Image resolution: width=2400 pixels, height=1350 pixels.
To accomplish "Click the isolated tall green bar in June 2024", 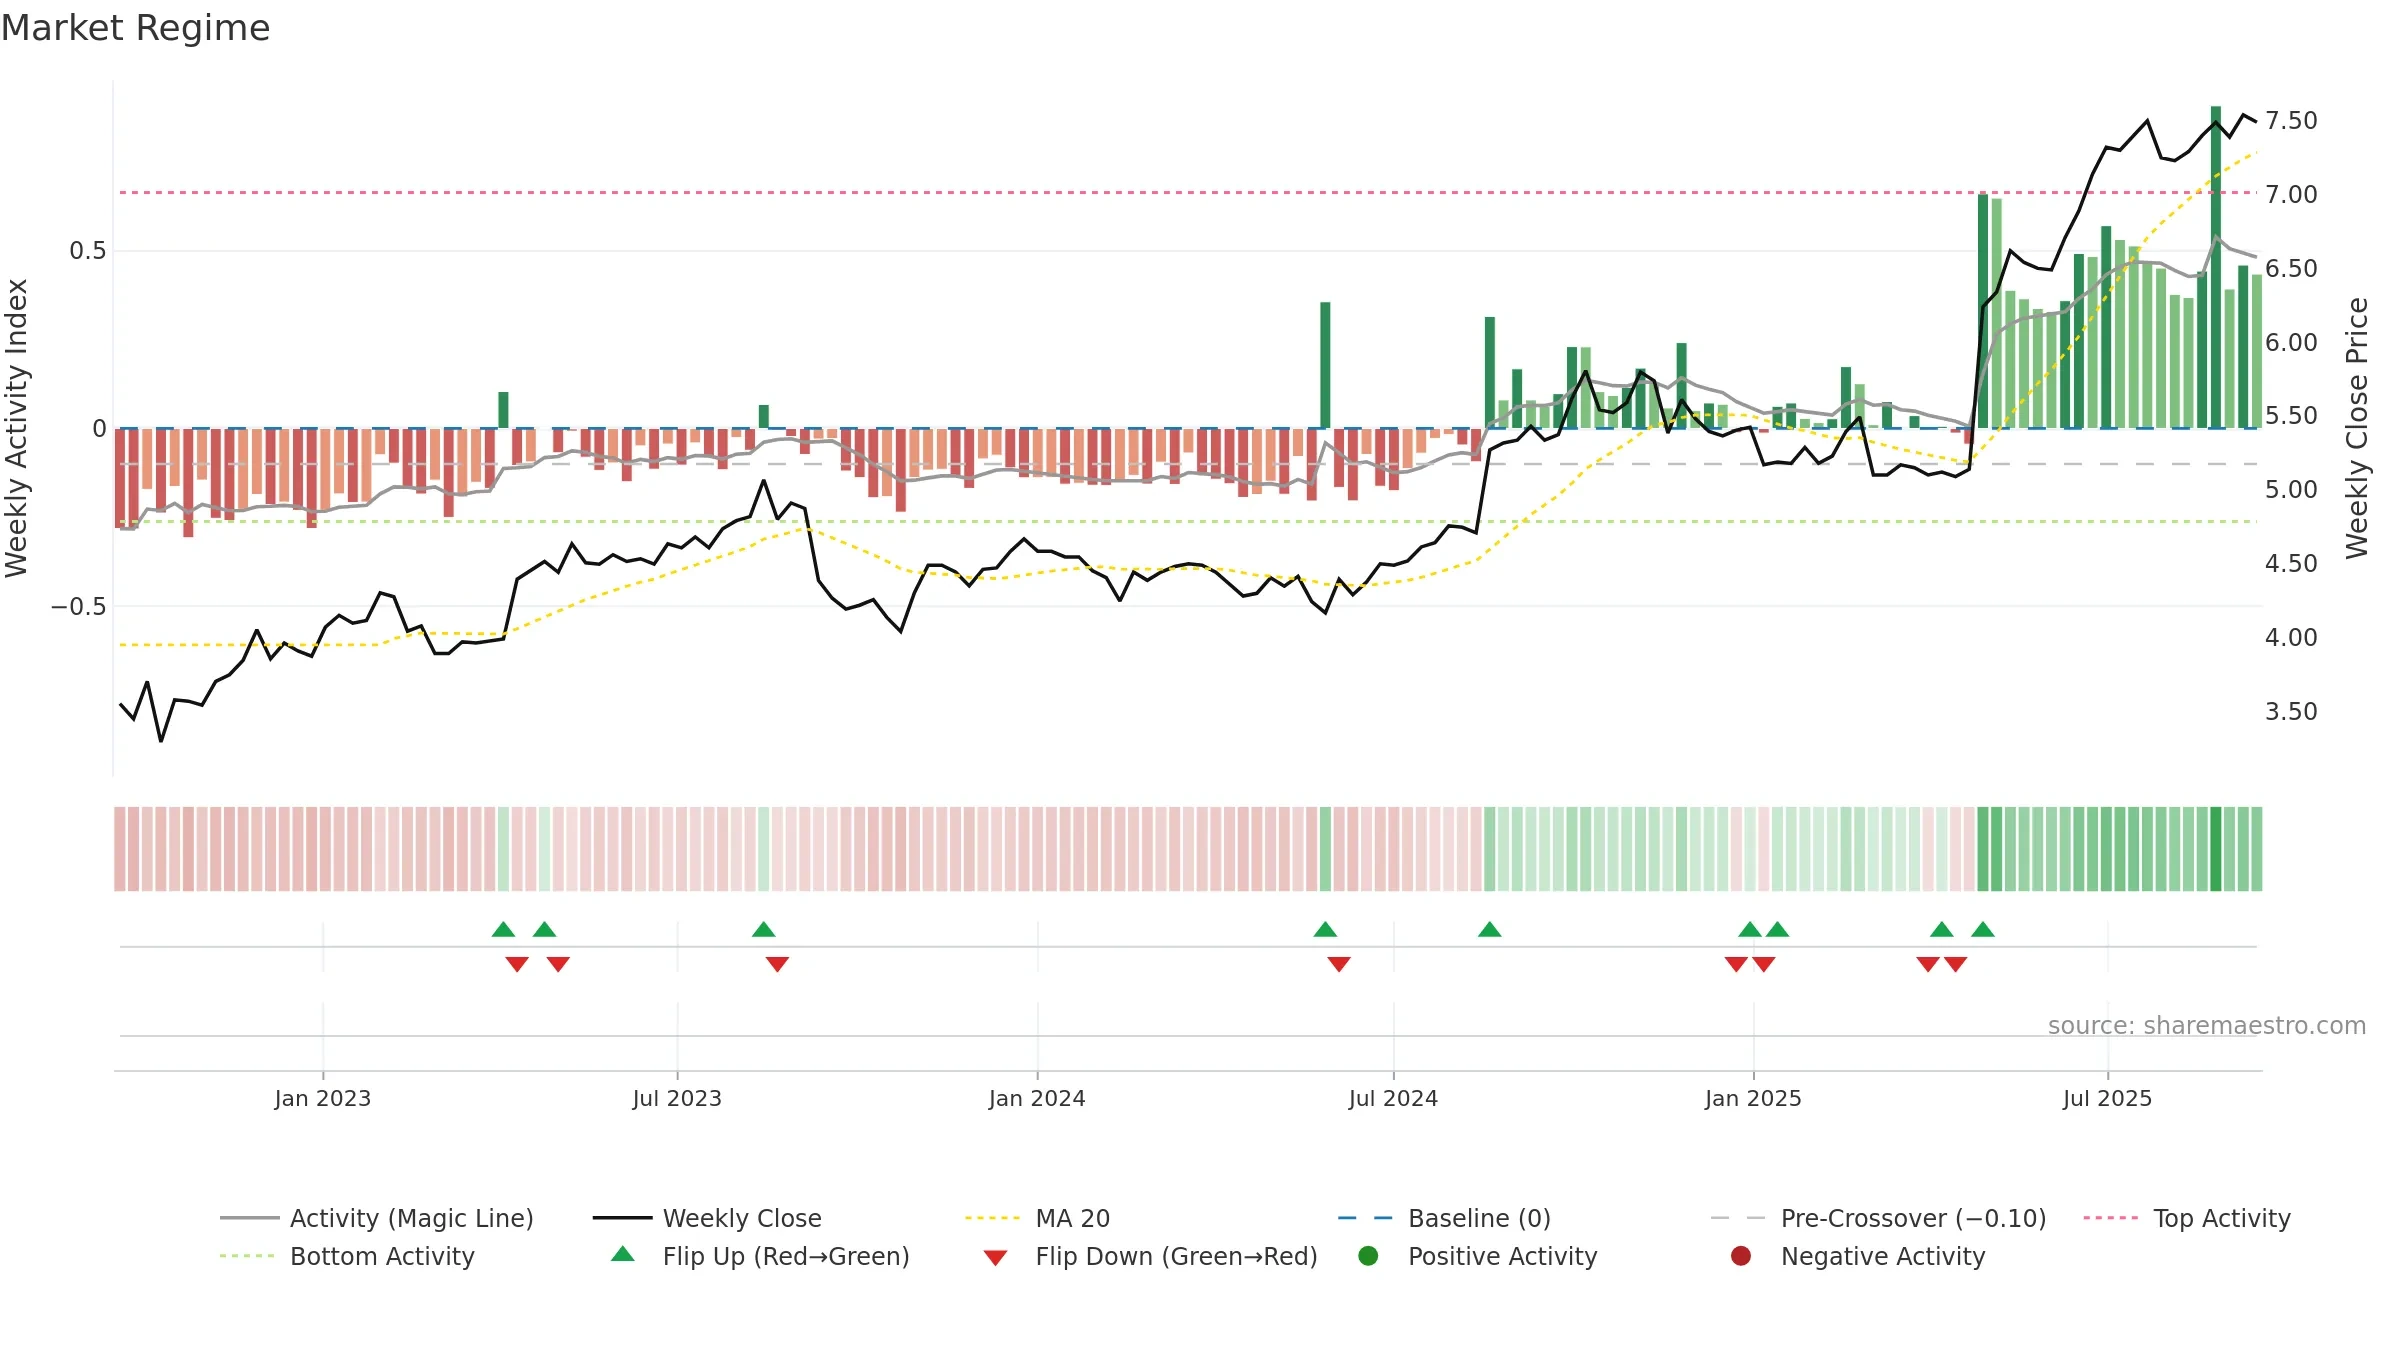I will 1325,365.
